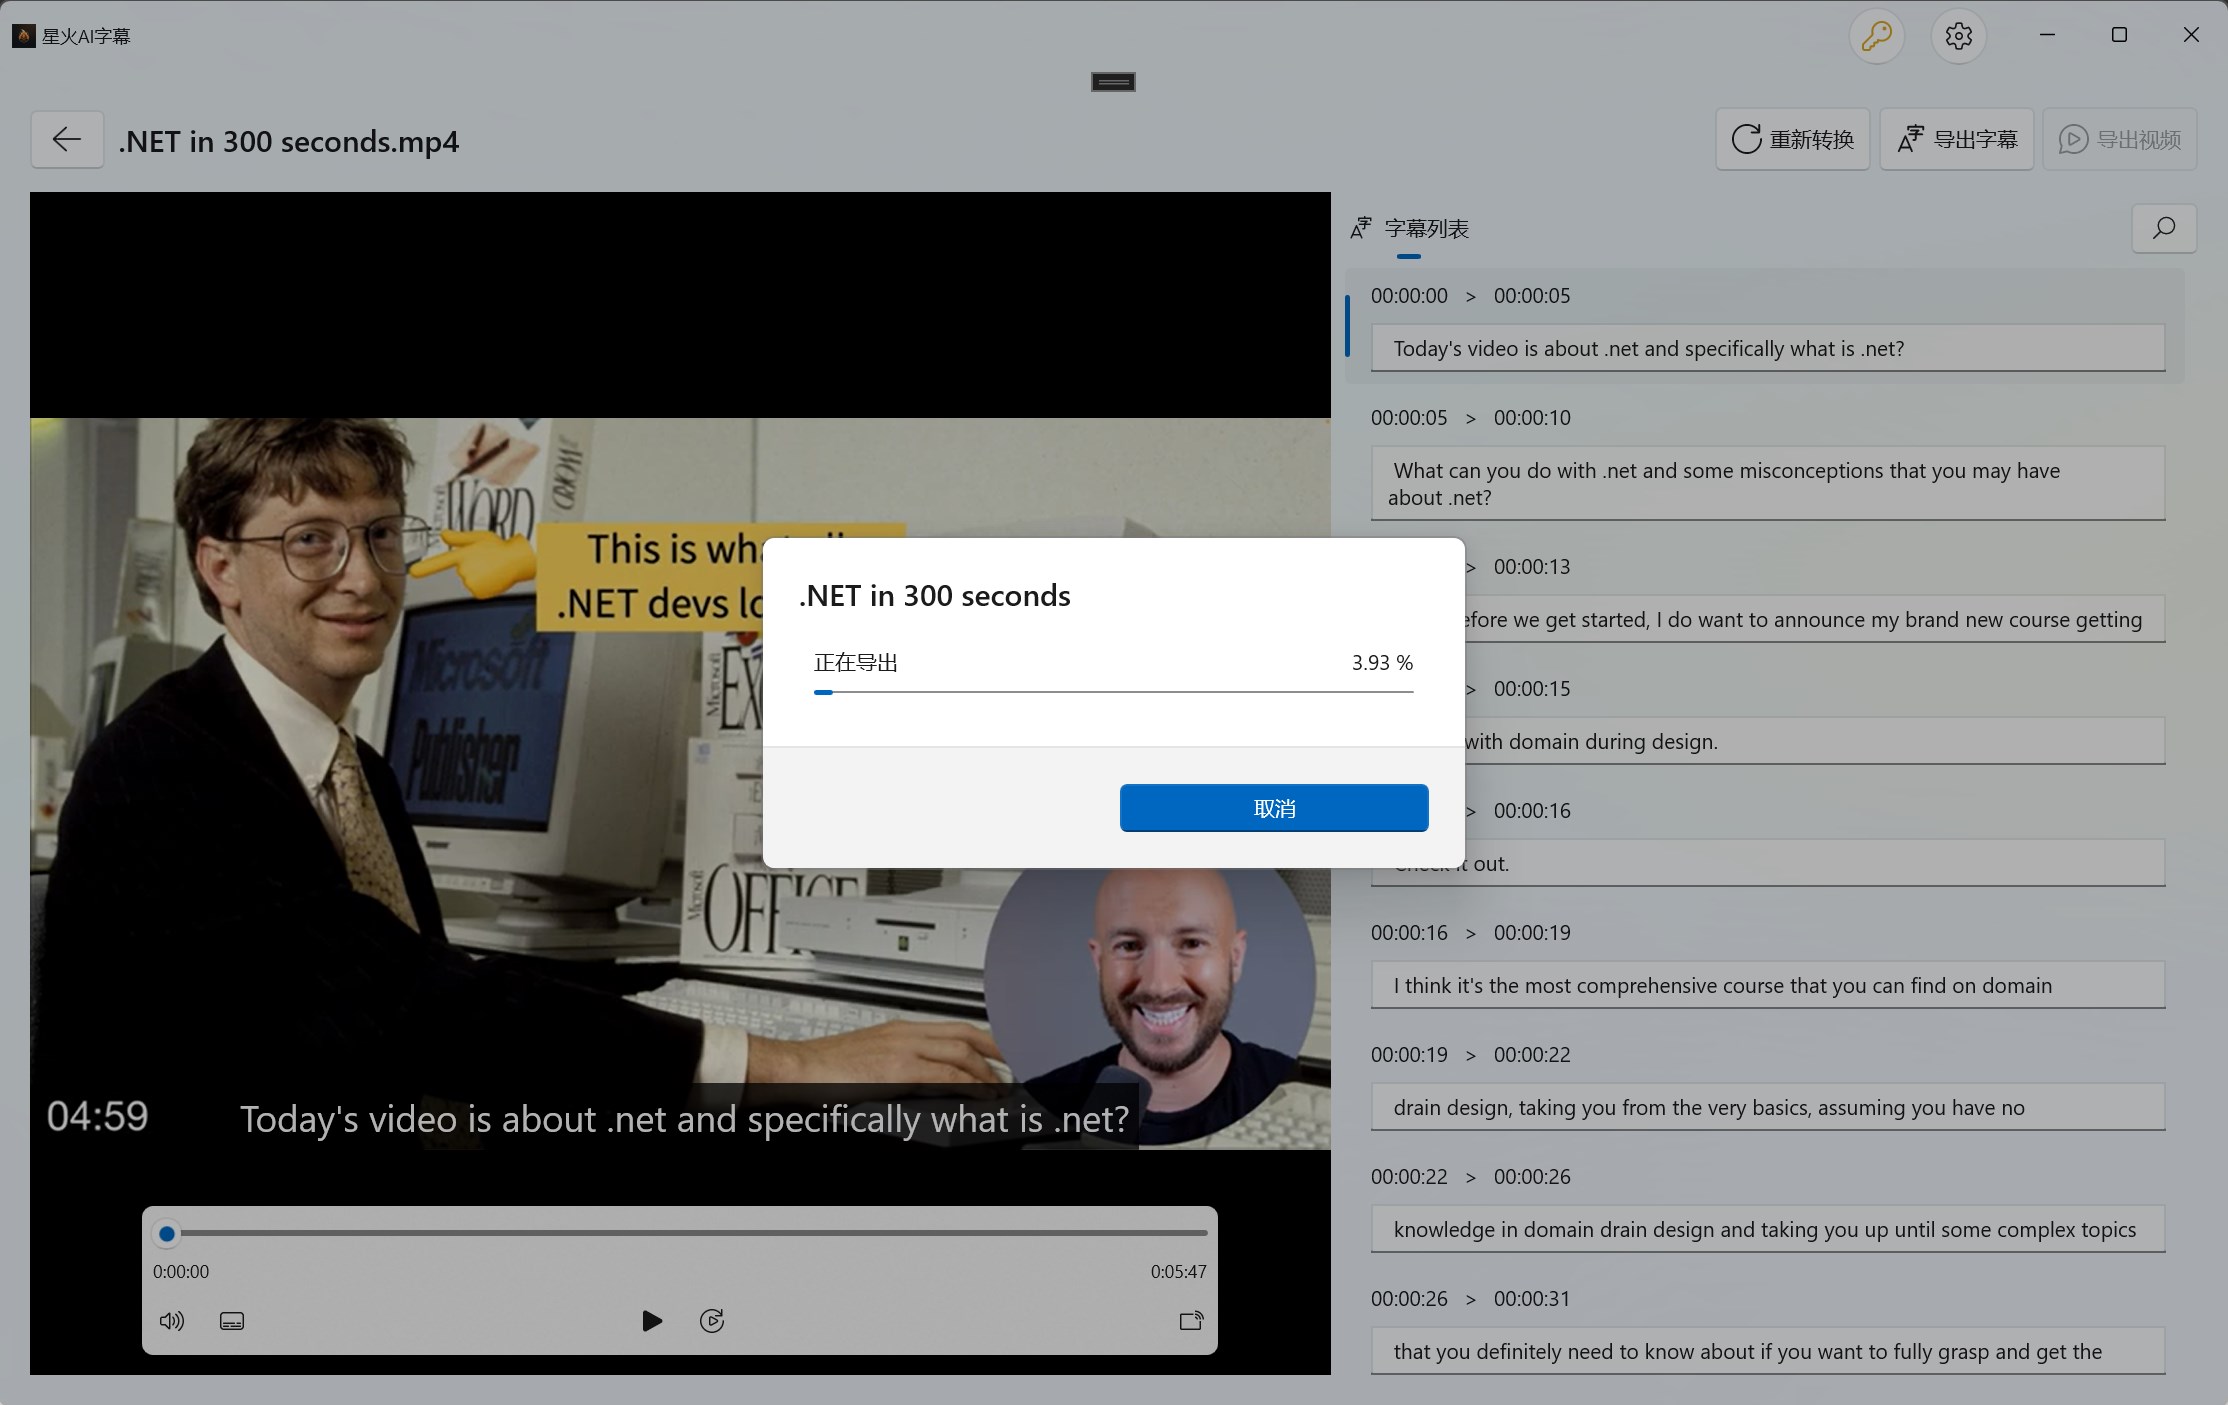Edit subtitle "drain design, taking you from"
The height and width of the screenshot is (1405, 2228).
tap(1768, 1107)
